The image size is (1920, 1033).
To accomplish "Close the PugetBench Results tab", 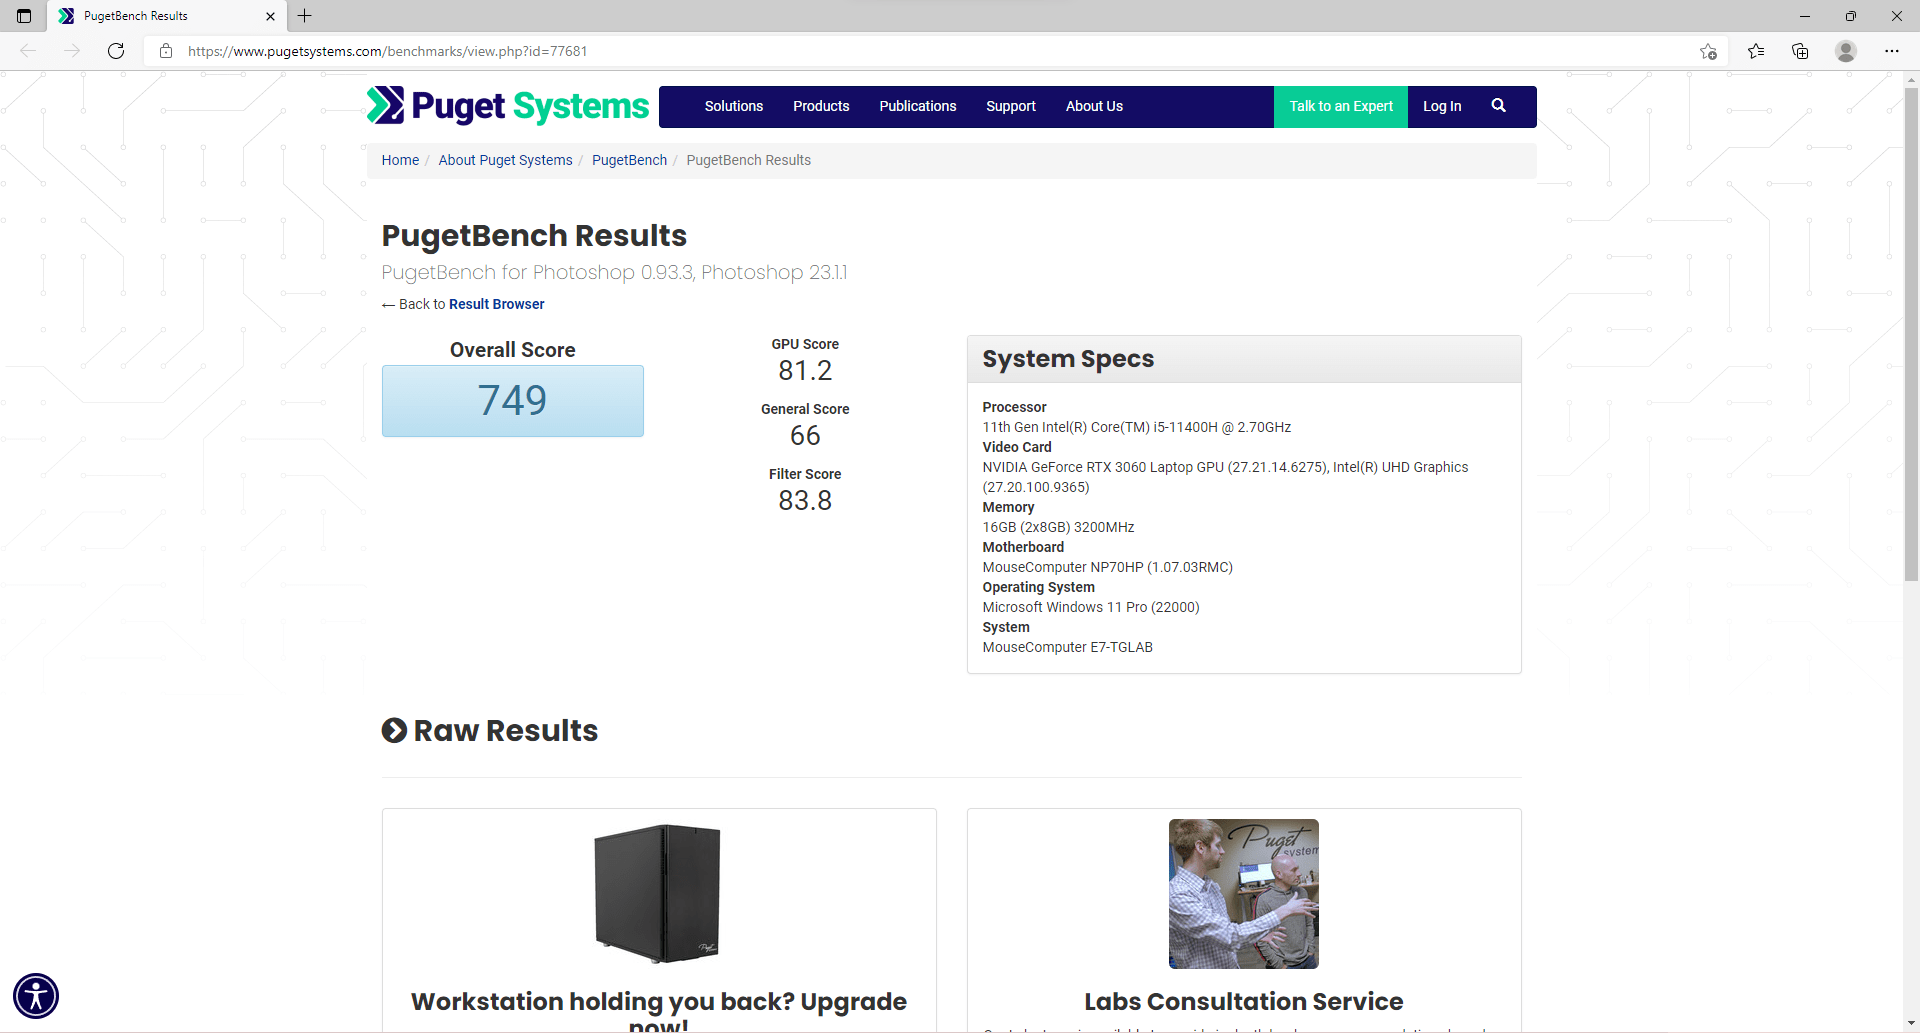I will [x=270, y=16].
